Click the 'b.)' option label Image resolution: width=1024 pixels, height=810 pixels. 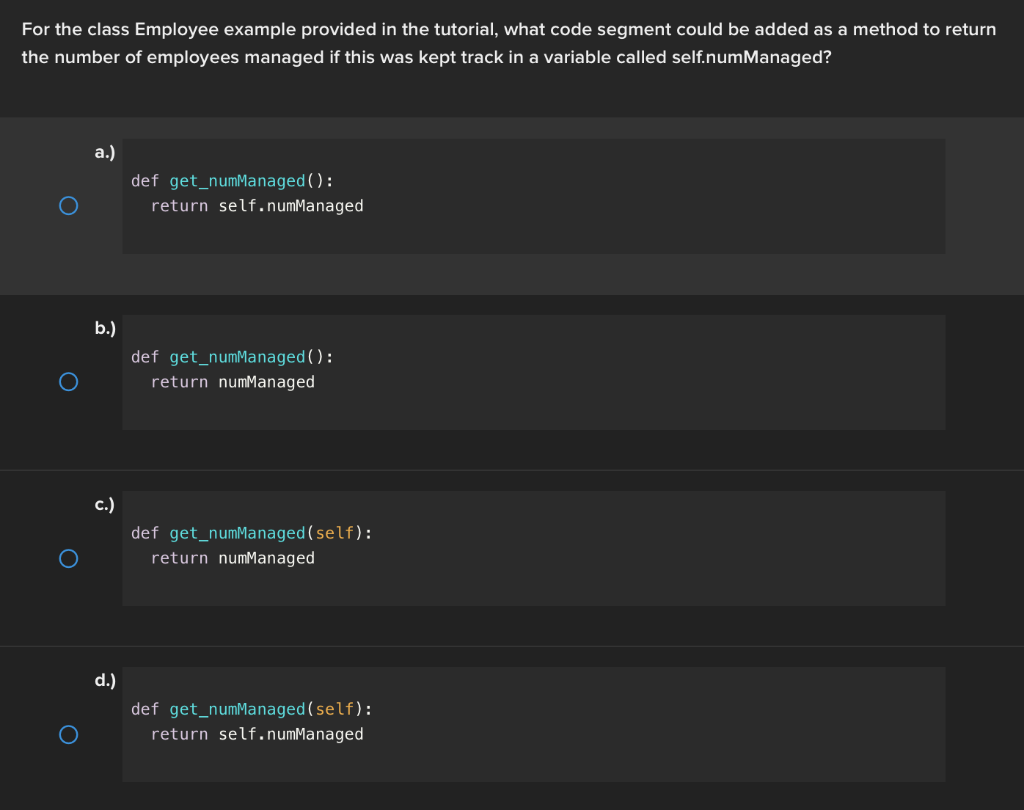pos(104,328)
